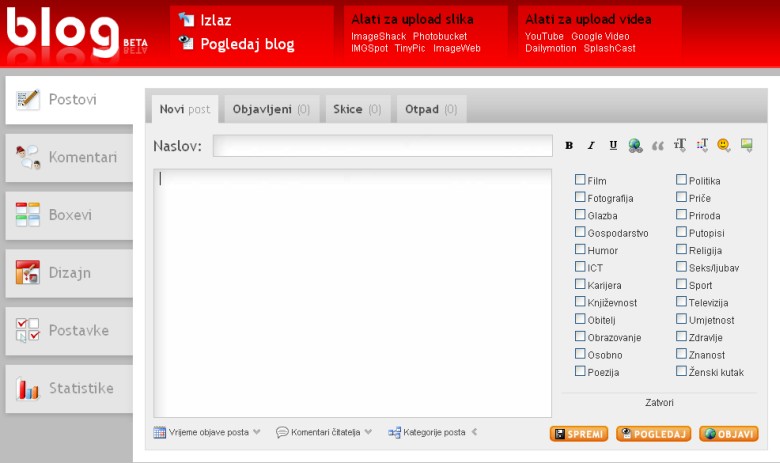Expand Komentari čitatelja dropdown arrow
The image size is (780, 463).
368,432
